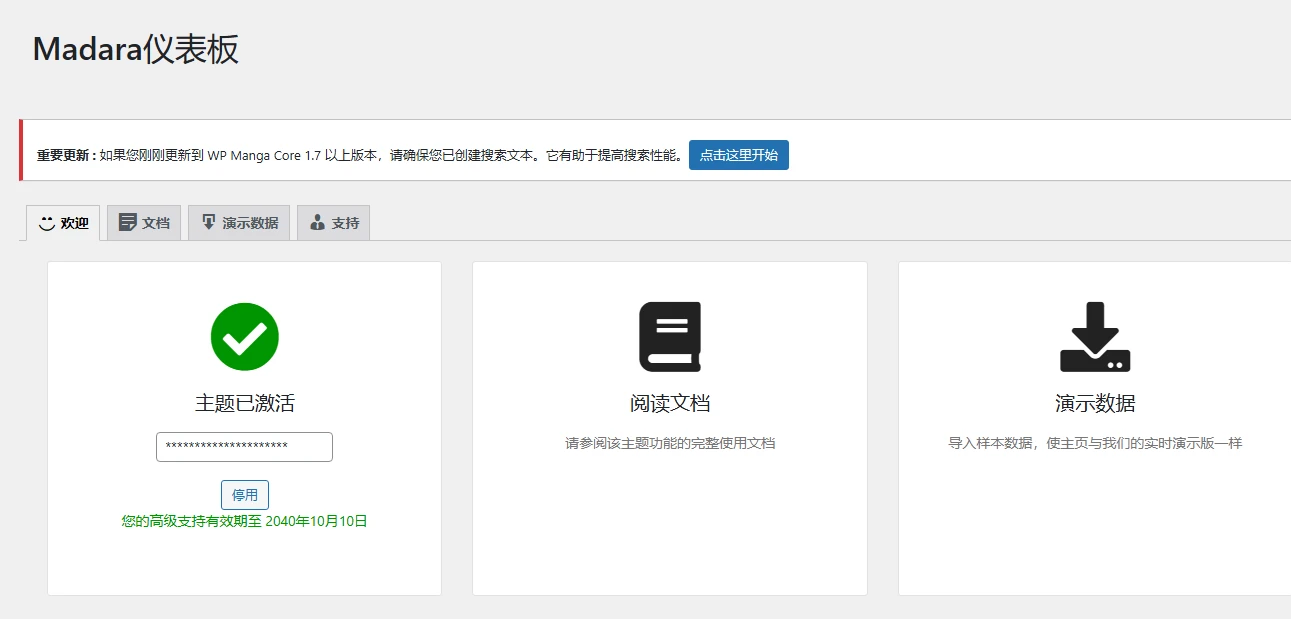Image resolution: width=1291 pixels, height=619 pixels.
Task: Click the green support expiry date text
Action: point(243,520)
